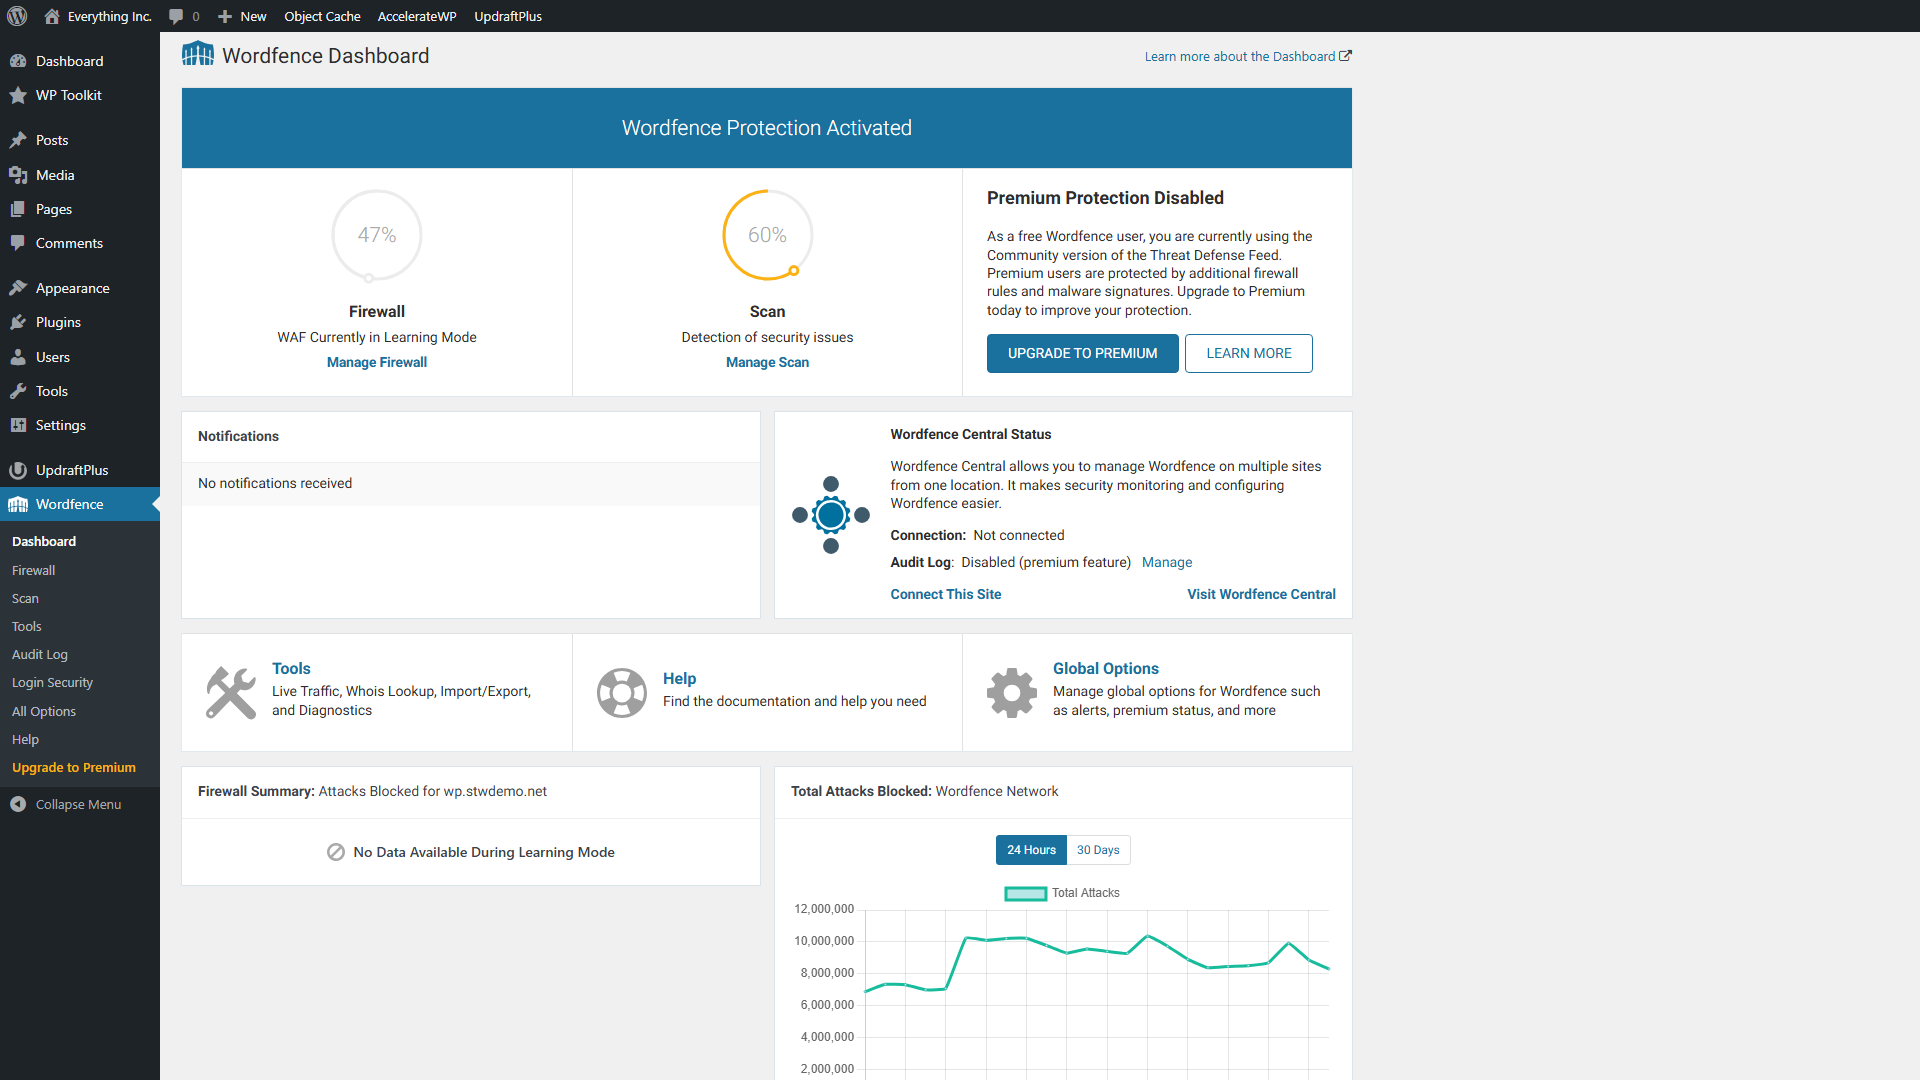Click Manage next to Audit Log
Image resolution: width=1920 pixels, height=1080 pixels.
(1167, 562)
